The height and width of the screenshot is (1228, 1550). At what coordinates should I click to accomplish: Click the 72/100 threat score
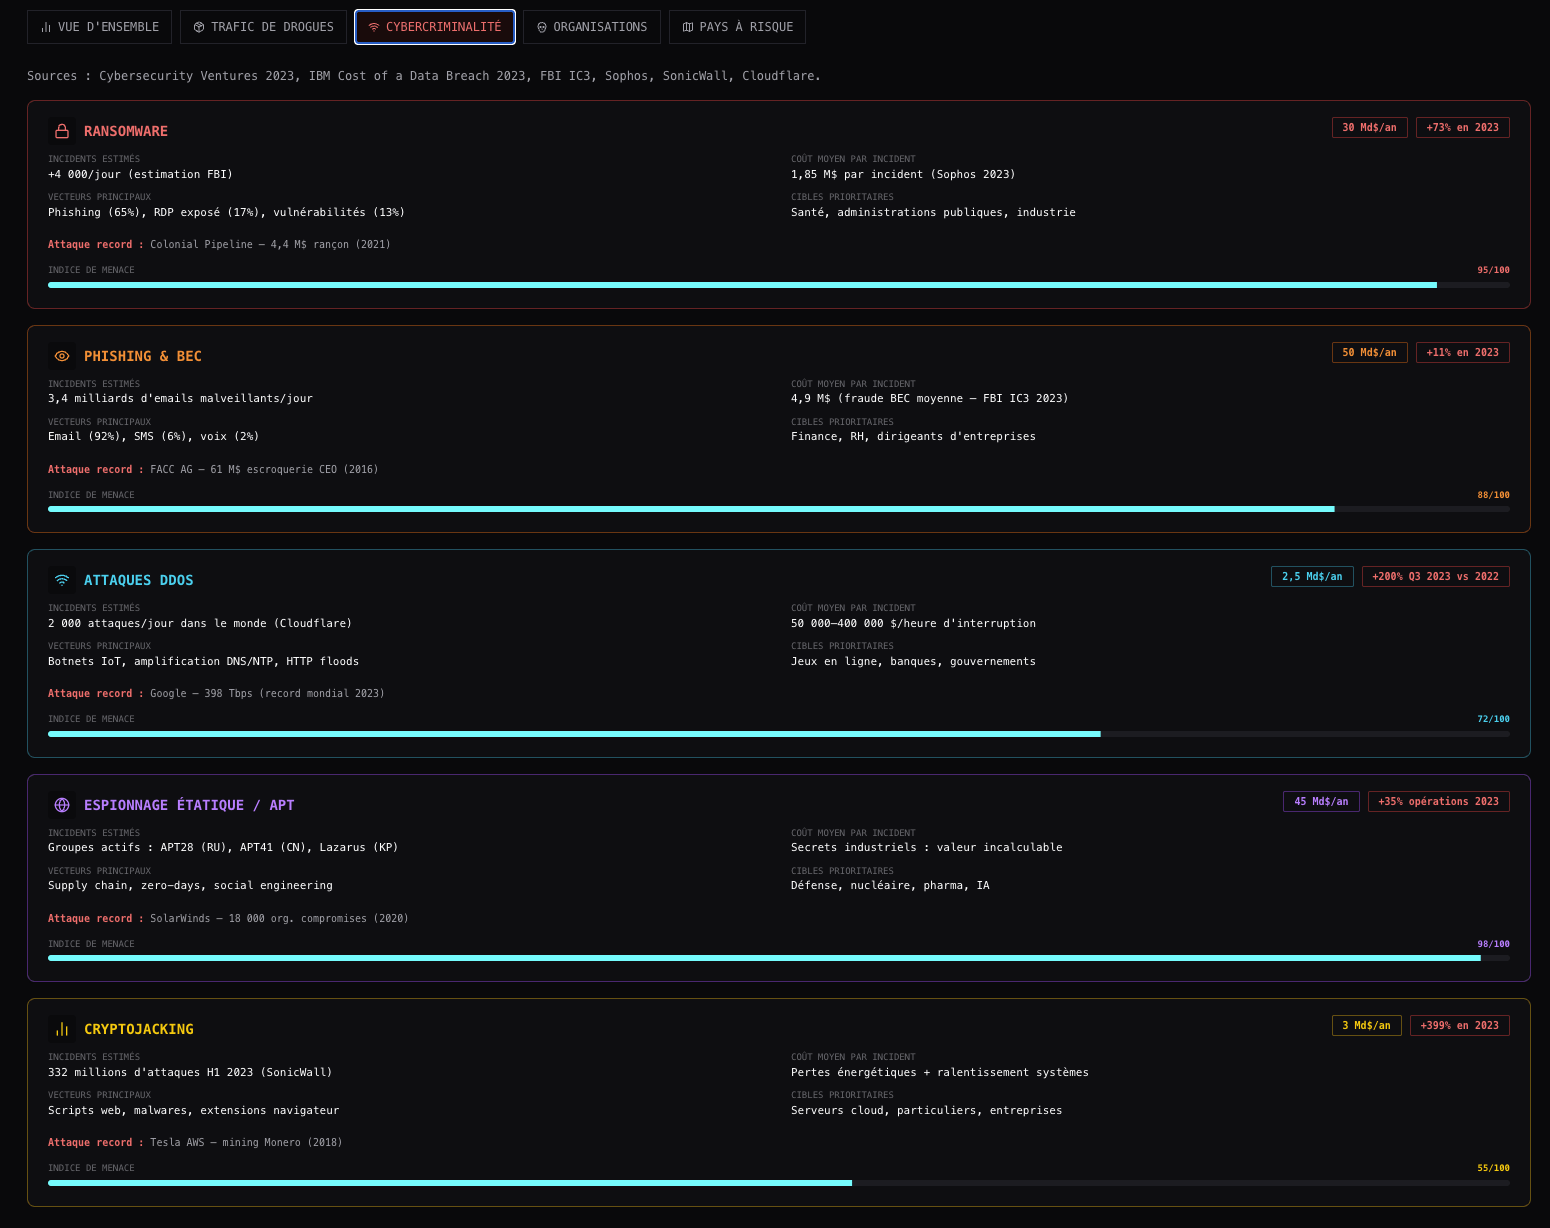[1493, 719]
